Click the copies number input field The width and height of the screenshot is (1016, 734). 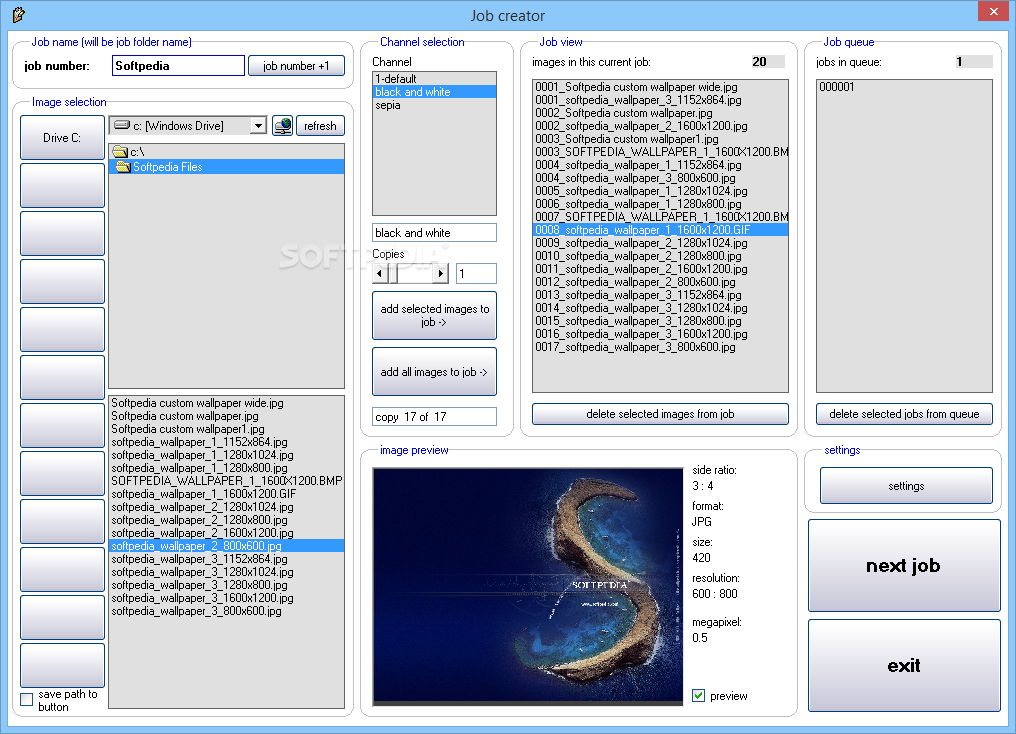pyautogui.click(x=476, y=273)
